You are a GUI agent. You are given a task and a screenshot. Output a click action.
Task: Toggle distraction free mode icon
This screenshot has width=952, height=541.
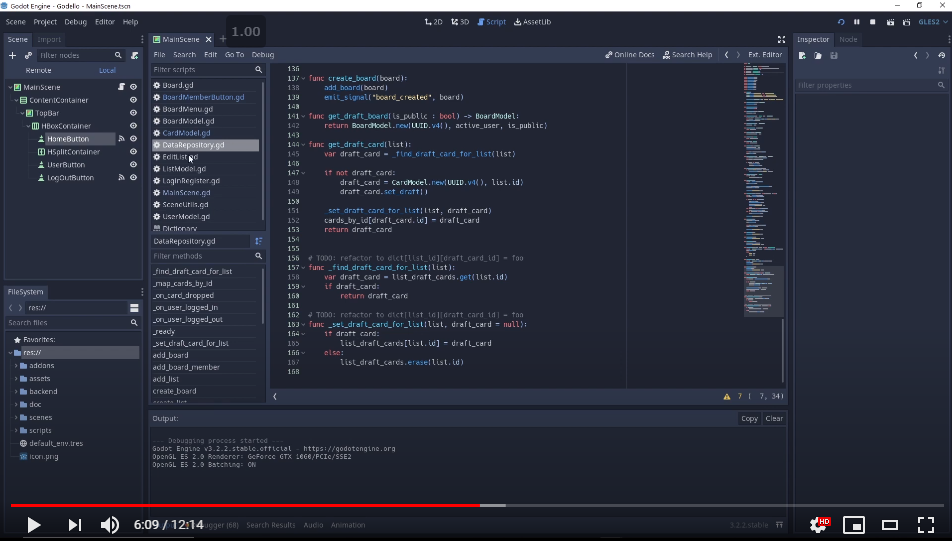click(781, 39)
